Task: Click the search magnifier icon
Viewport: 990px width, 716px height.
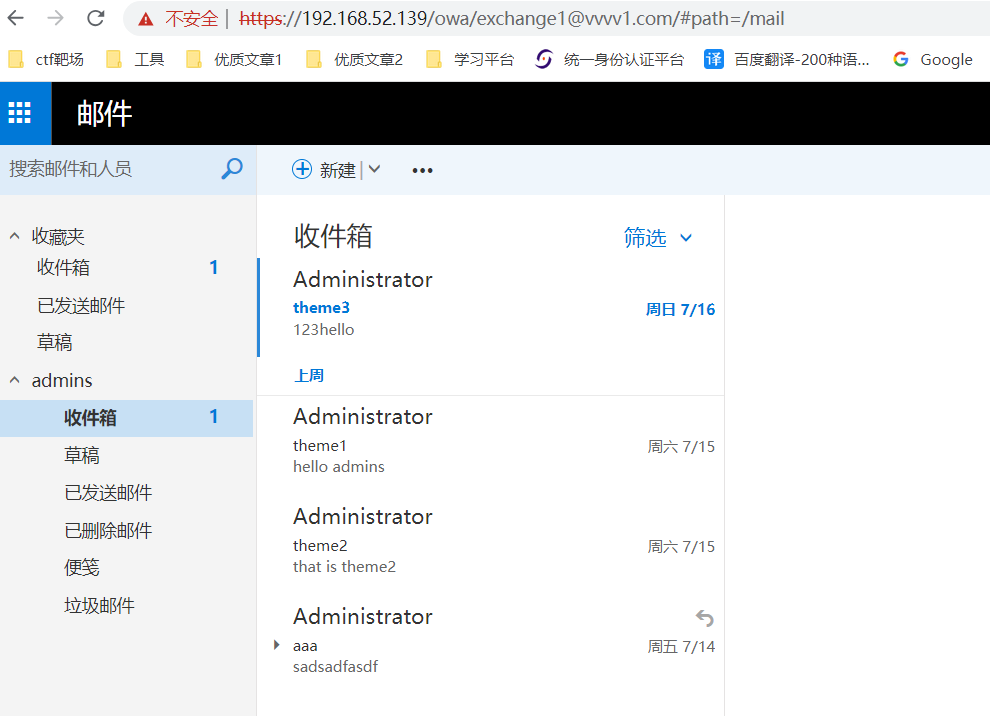Action: click(231, 169)
